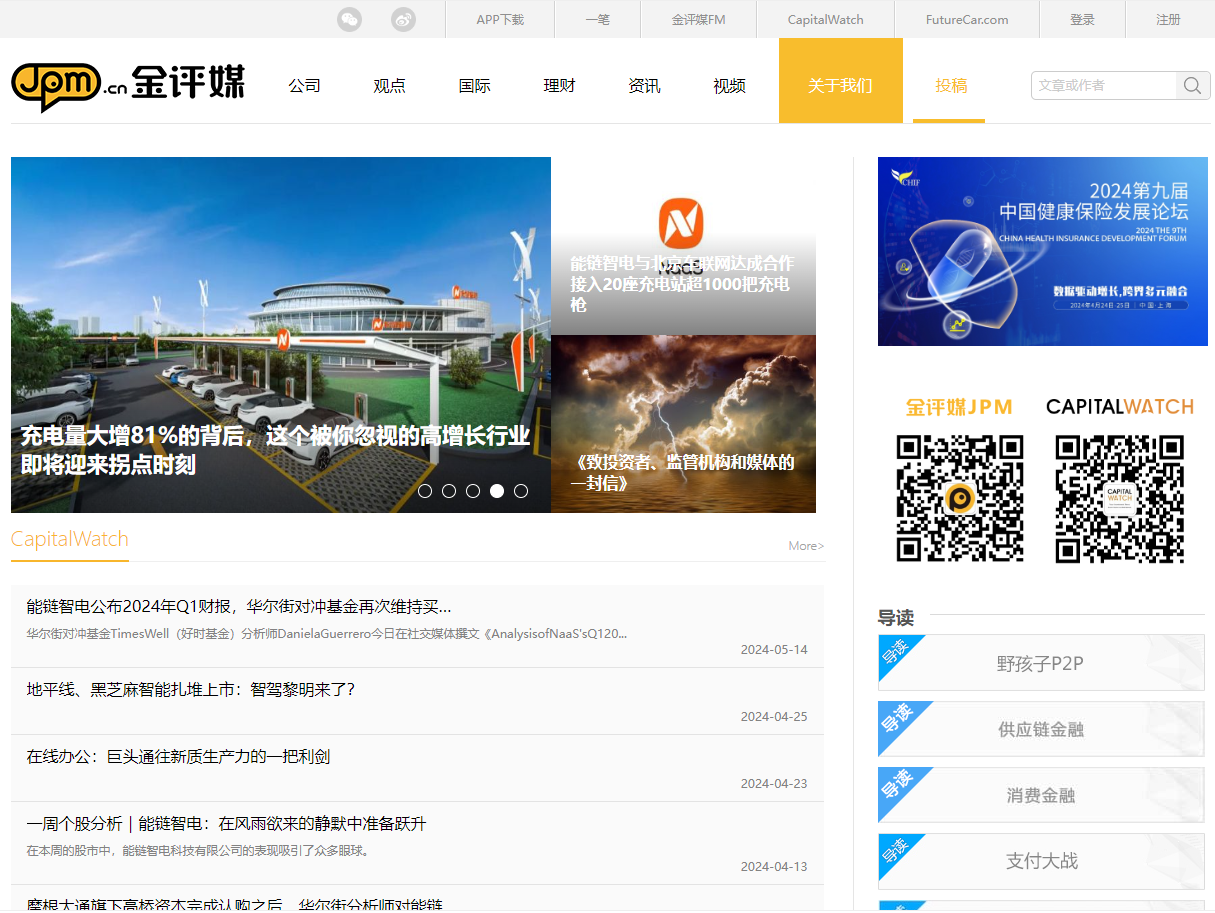Open article 一周个股分析｜能链智电

click(x=226, y=824)
